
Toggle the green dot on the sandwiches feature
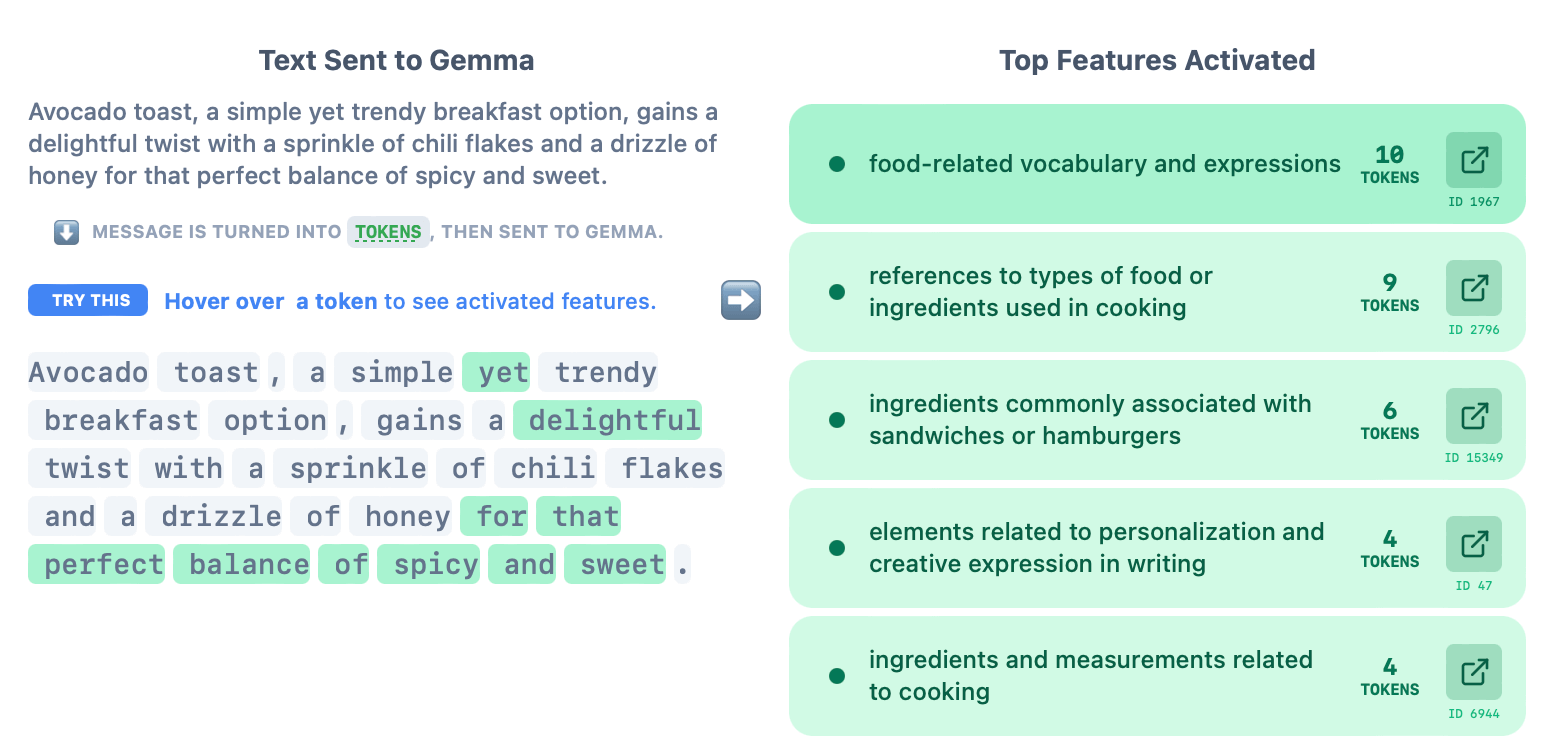837,420
